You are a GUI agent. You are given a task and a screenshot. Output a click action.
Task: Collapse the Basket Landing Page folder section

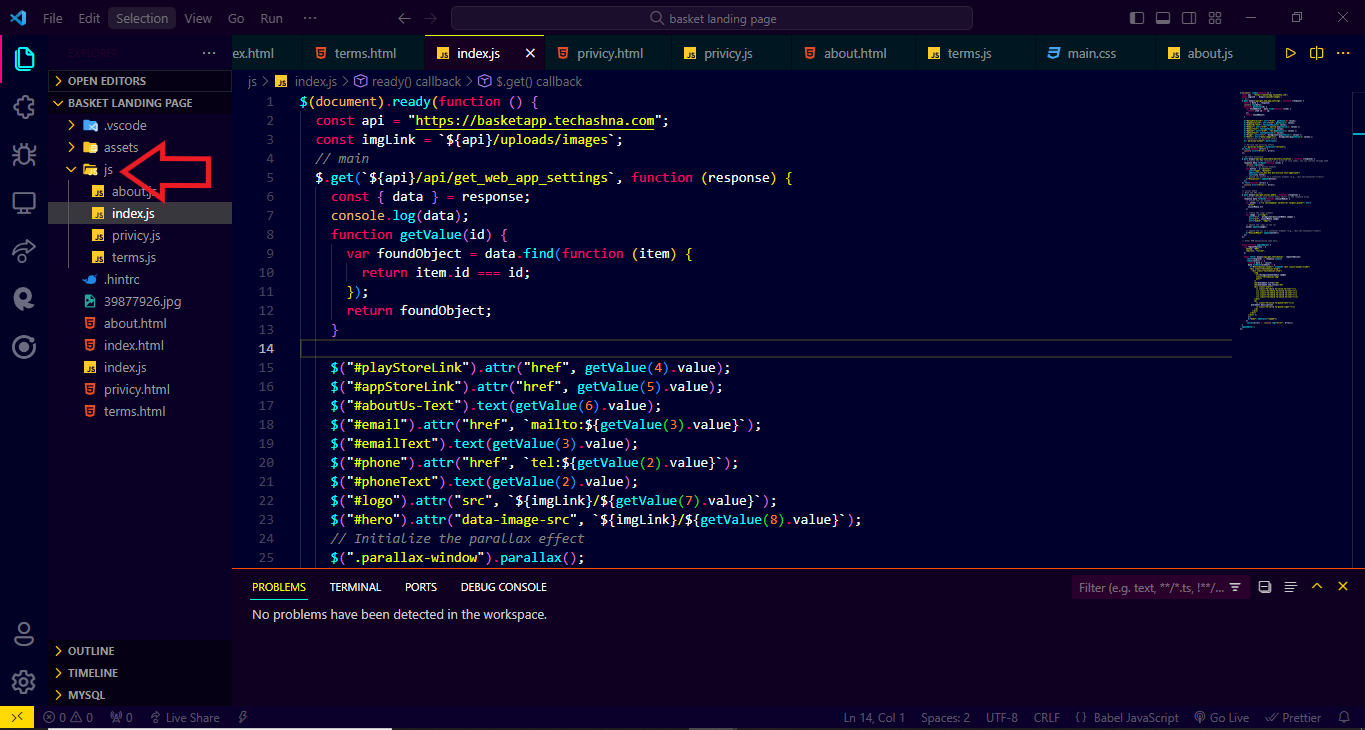click(140, 103)
